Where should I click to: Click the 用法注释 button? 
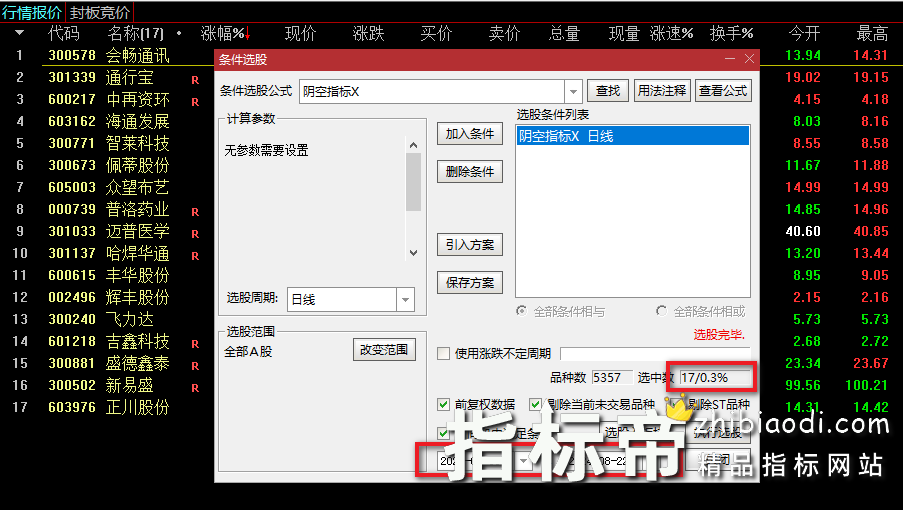[x=662, y=91]
